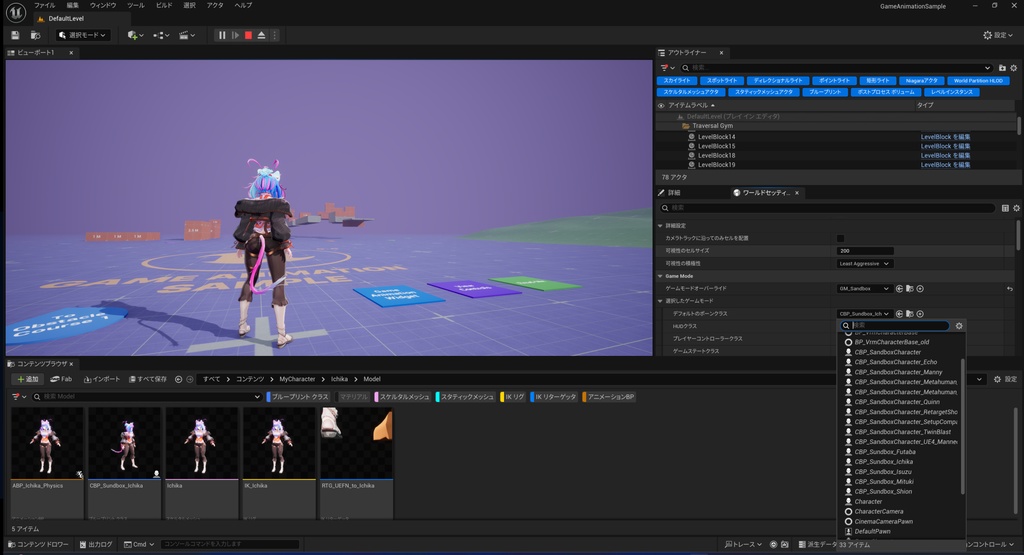
Task: Select CBP_Sundbox_Futaba in class list
Action: point(884,452)
